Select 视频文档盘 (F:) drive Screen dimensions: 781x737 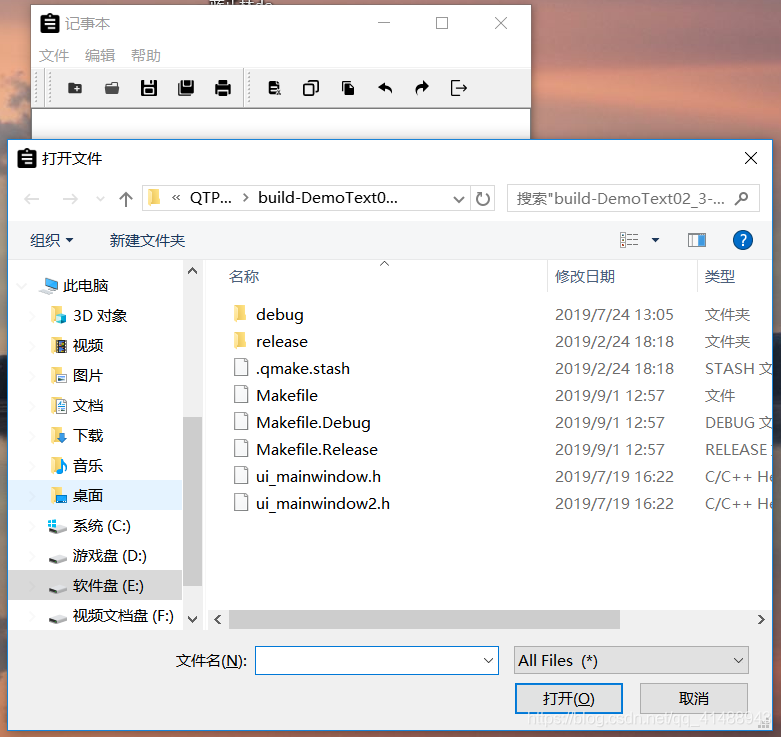(123, 616)
